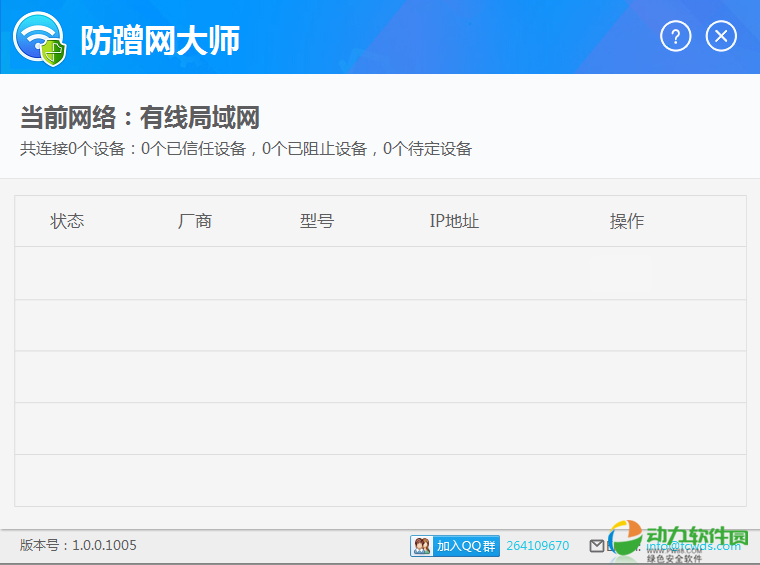Viewport: 760px width, 565px height.
Task: Select the 当前网络 heading
Action: pyautogui.click(x=140, y=118)
